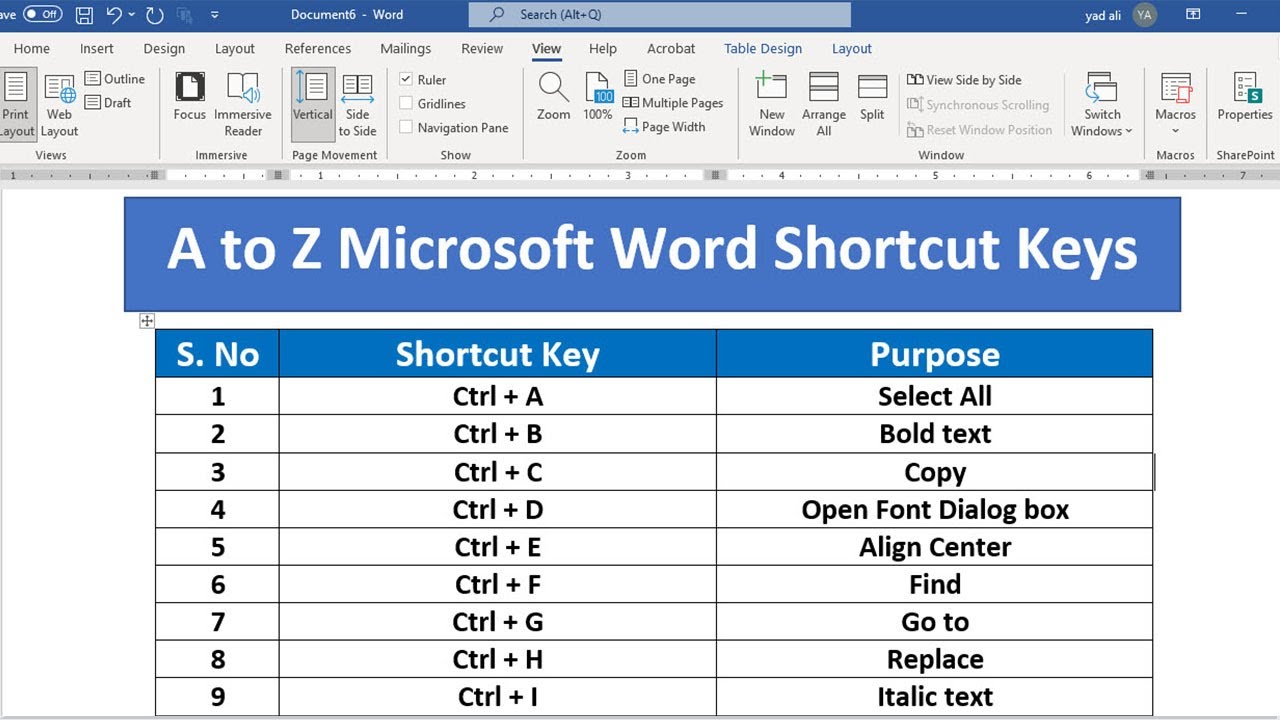
Task: Click the 'Select All' cell
Action: 935,396
